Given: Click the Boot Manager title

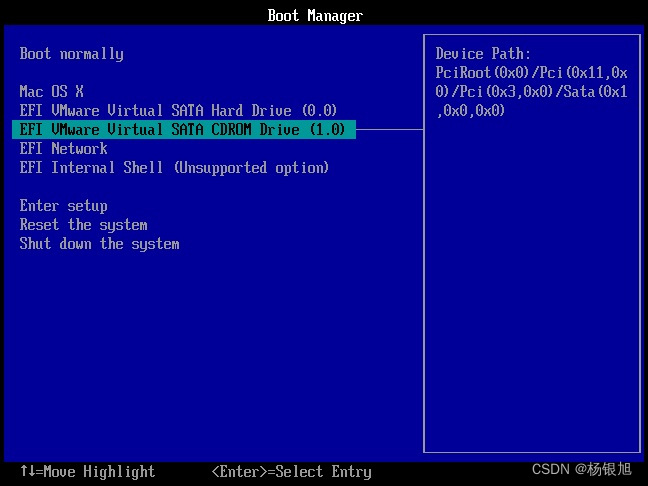Looking at the screenshot, I should tap(315, 16).
